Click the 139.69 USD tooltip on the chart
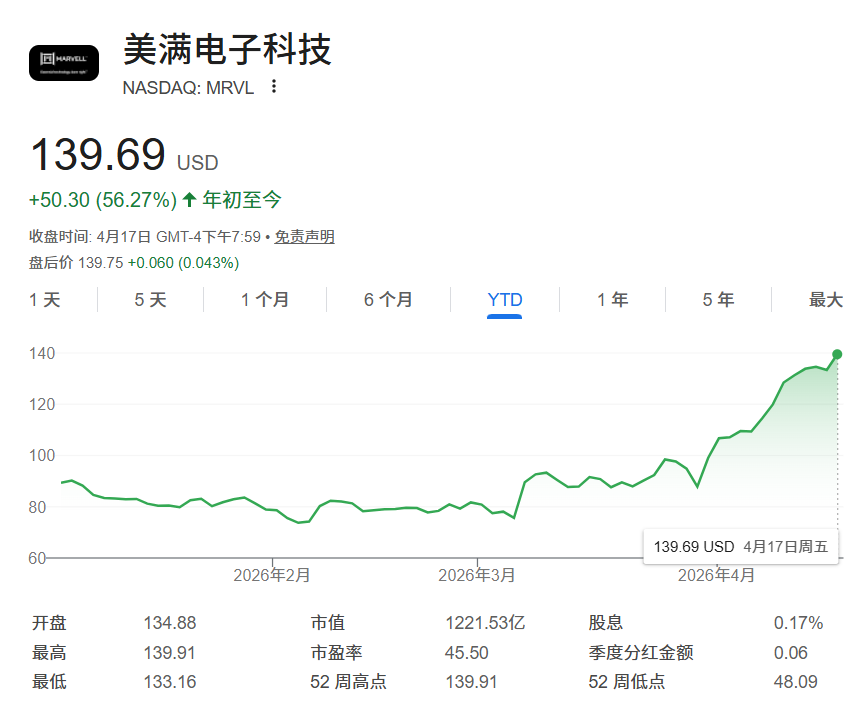The height and width of the screenshot is (710, 867). pyautogui.click(x=742, y=547)
